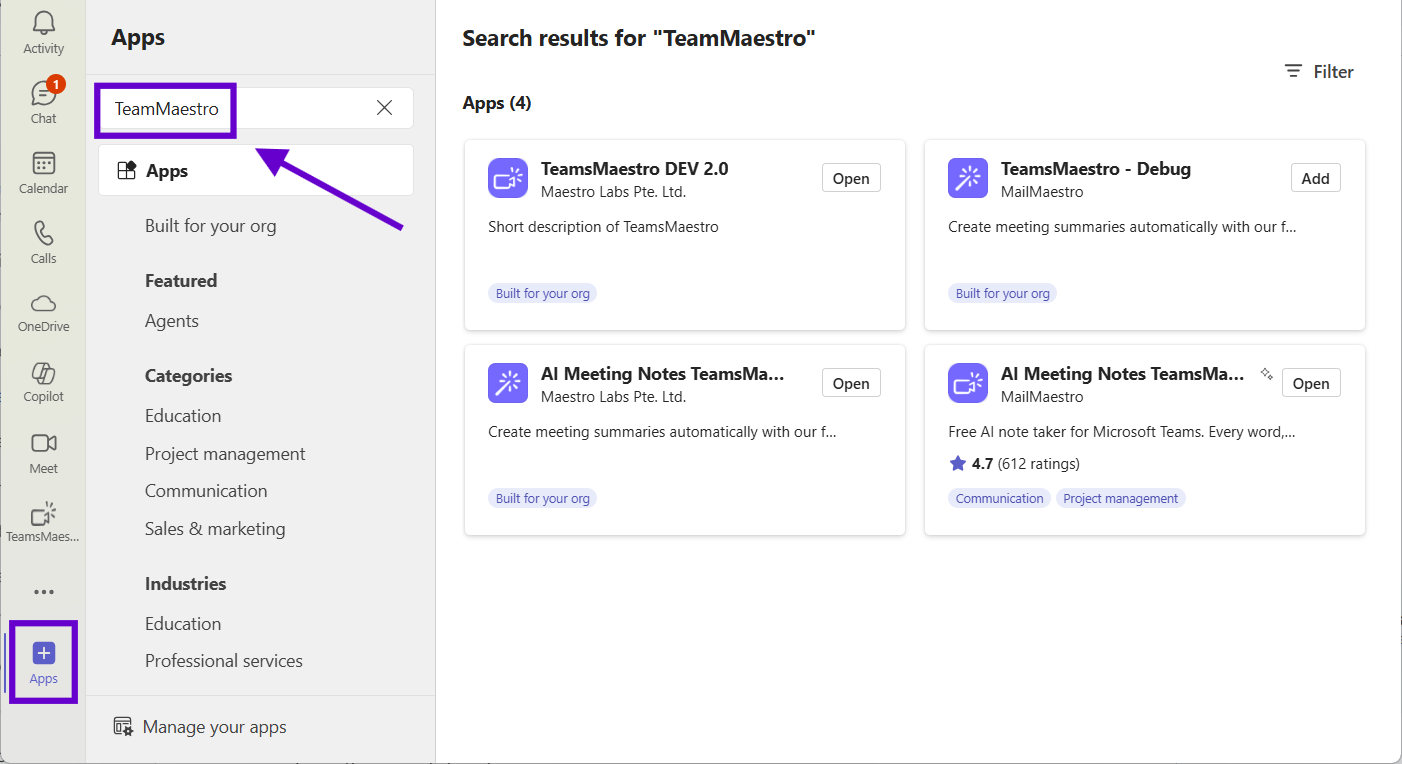Open AI Meeting Notes by Maestro Labs
1402x764 pixels.
(x=851, y=383)
